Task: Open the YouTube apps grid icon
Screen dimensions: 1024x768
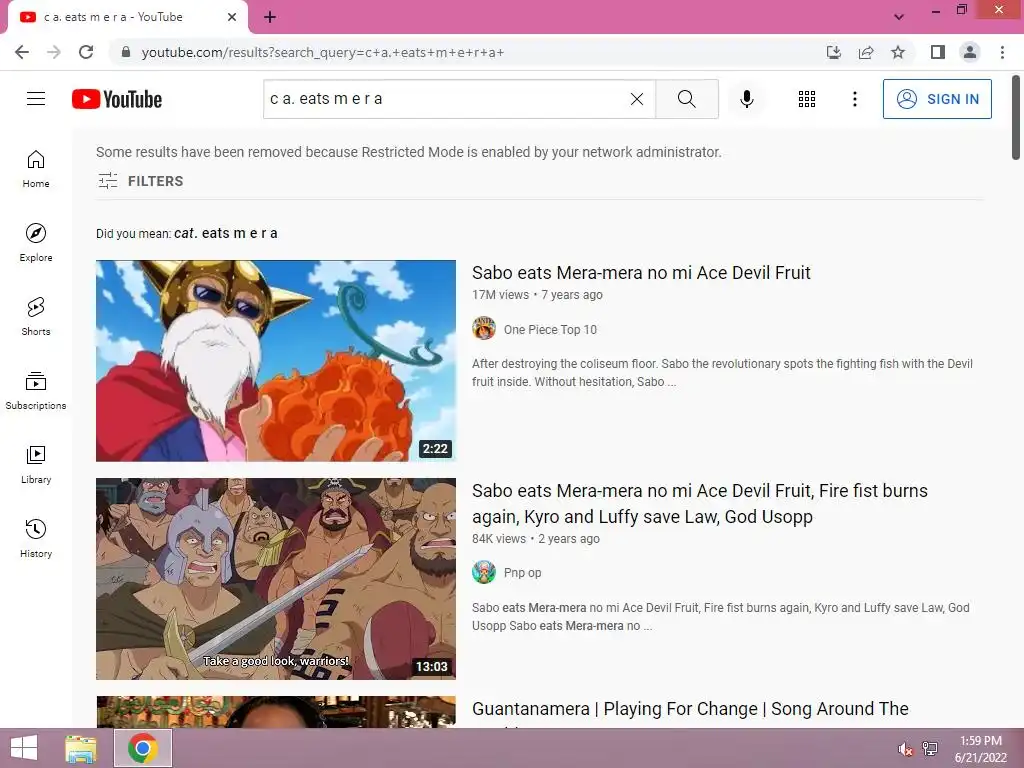Action: 807,99
